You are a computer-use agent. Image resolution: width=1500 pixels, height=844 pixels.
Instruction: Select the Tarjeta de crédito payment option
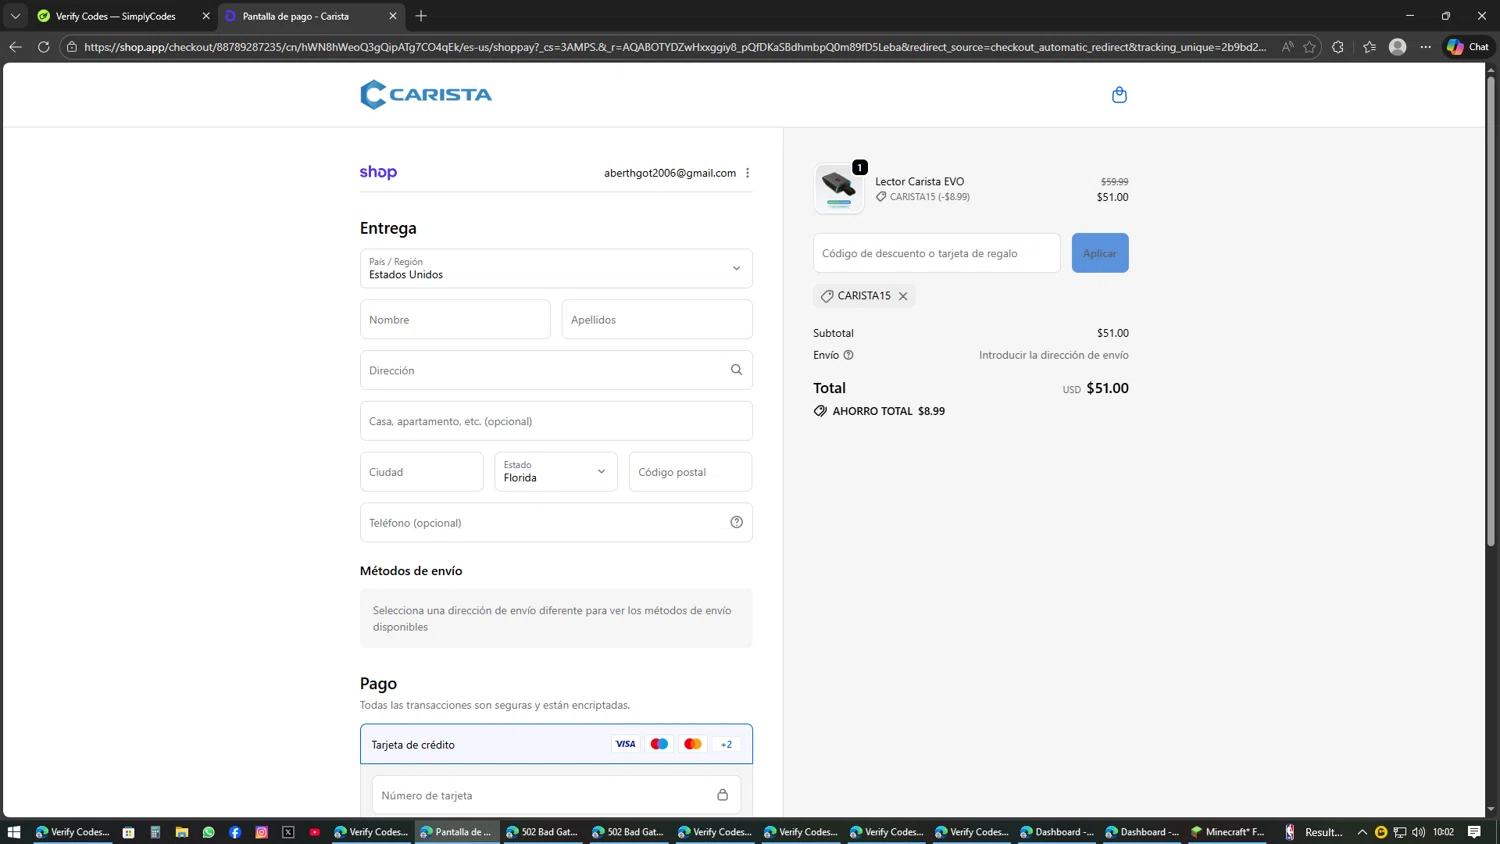point(556,744)
